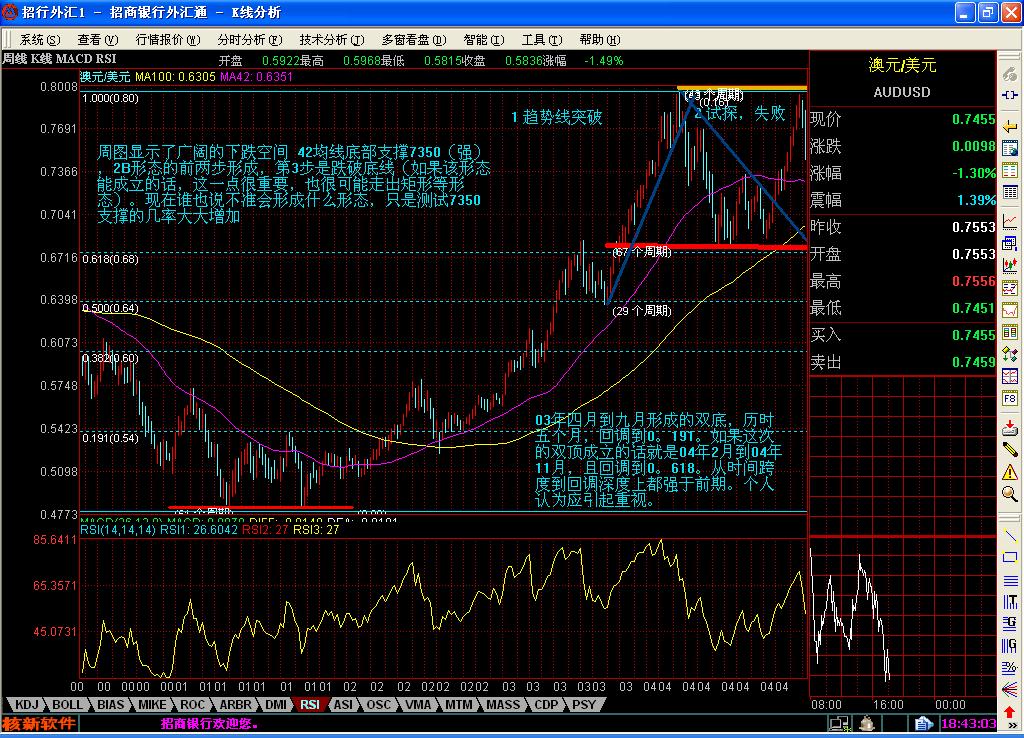1024x738 pixels.
Task: Switch to the ROC indicator tab
Action: coord(193,705)
